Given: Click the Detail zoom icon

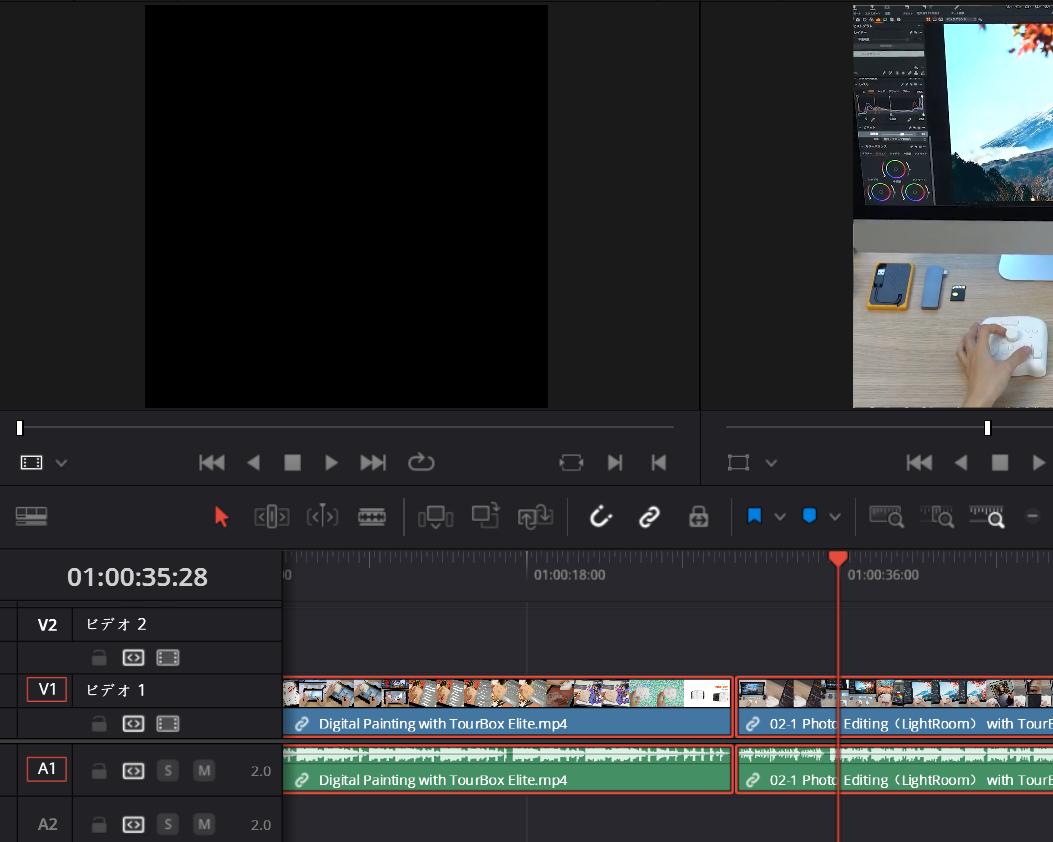Looking at the screenshot, I should tap(935, 517).
